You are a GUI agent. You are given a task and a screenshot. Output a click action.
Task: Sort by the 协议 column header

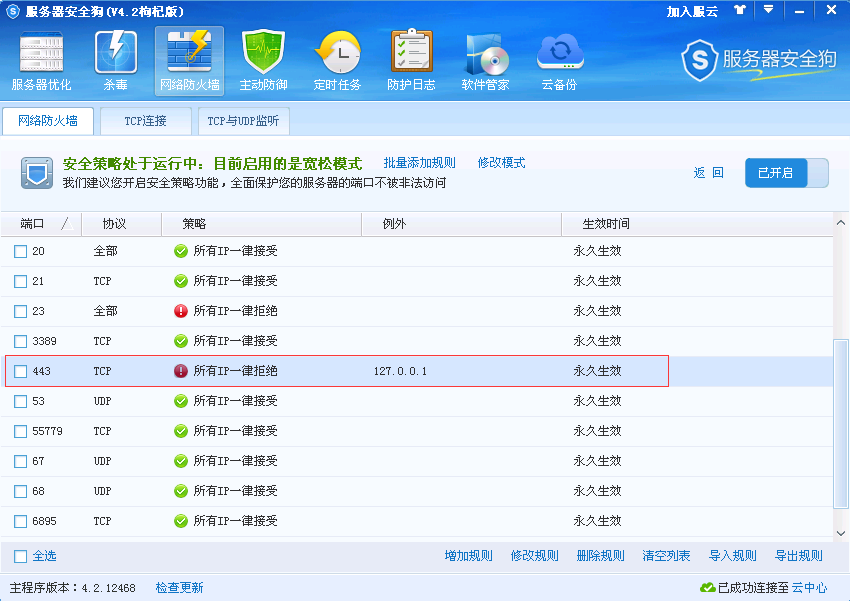[x=121, y=224]
